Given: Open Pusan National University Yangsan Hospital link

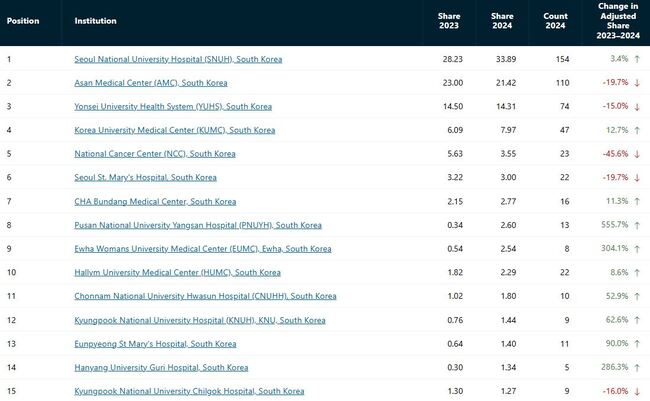Looking at the screenshot, I should 198,225.
